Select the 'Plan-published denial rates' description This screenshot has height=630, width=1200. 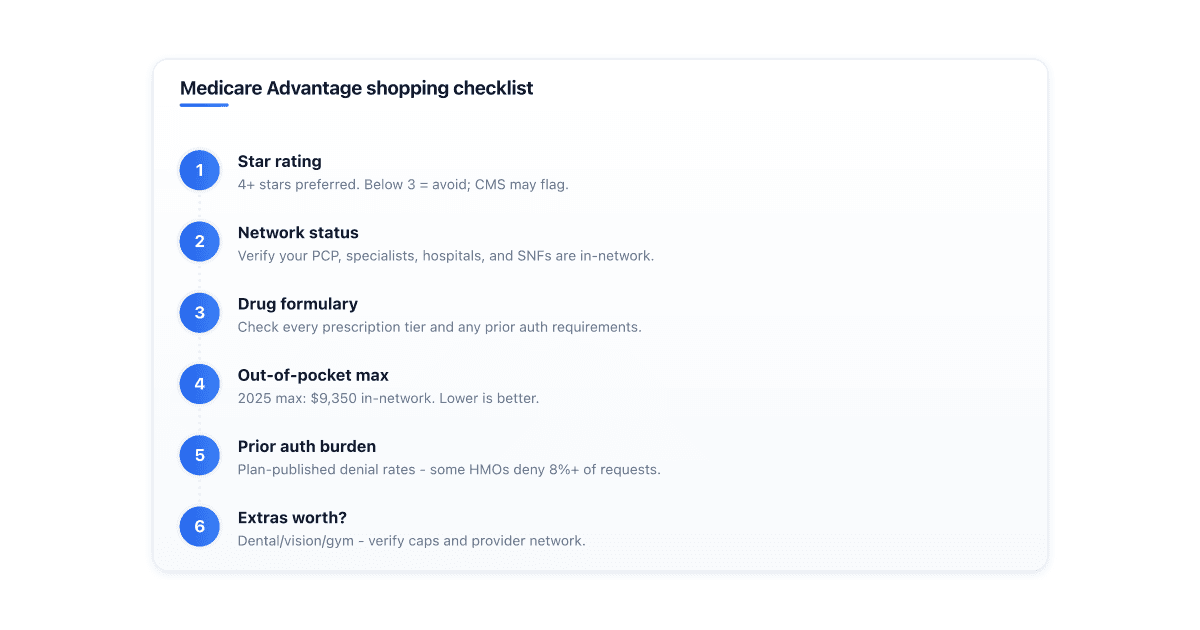tap(449, 470)
